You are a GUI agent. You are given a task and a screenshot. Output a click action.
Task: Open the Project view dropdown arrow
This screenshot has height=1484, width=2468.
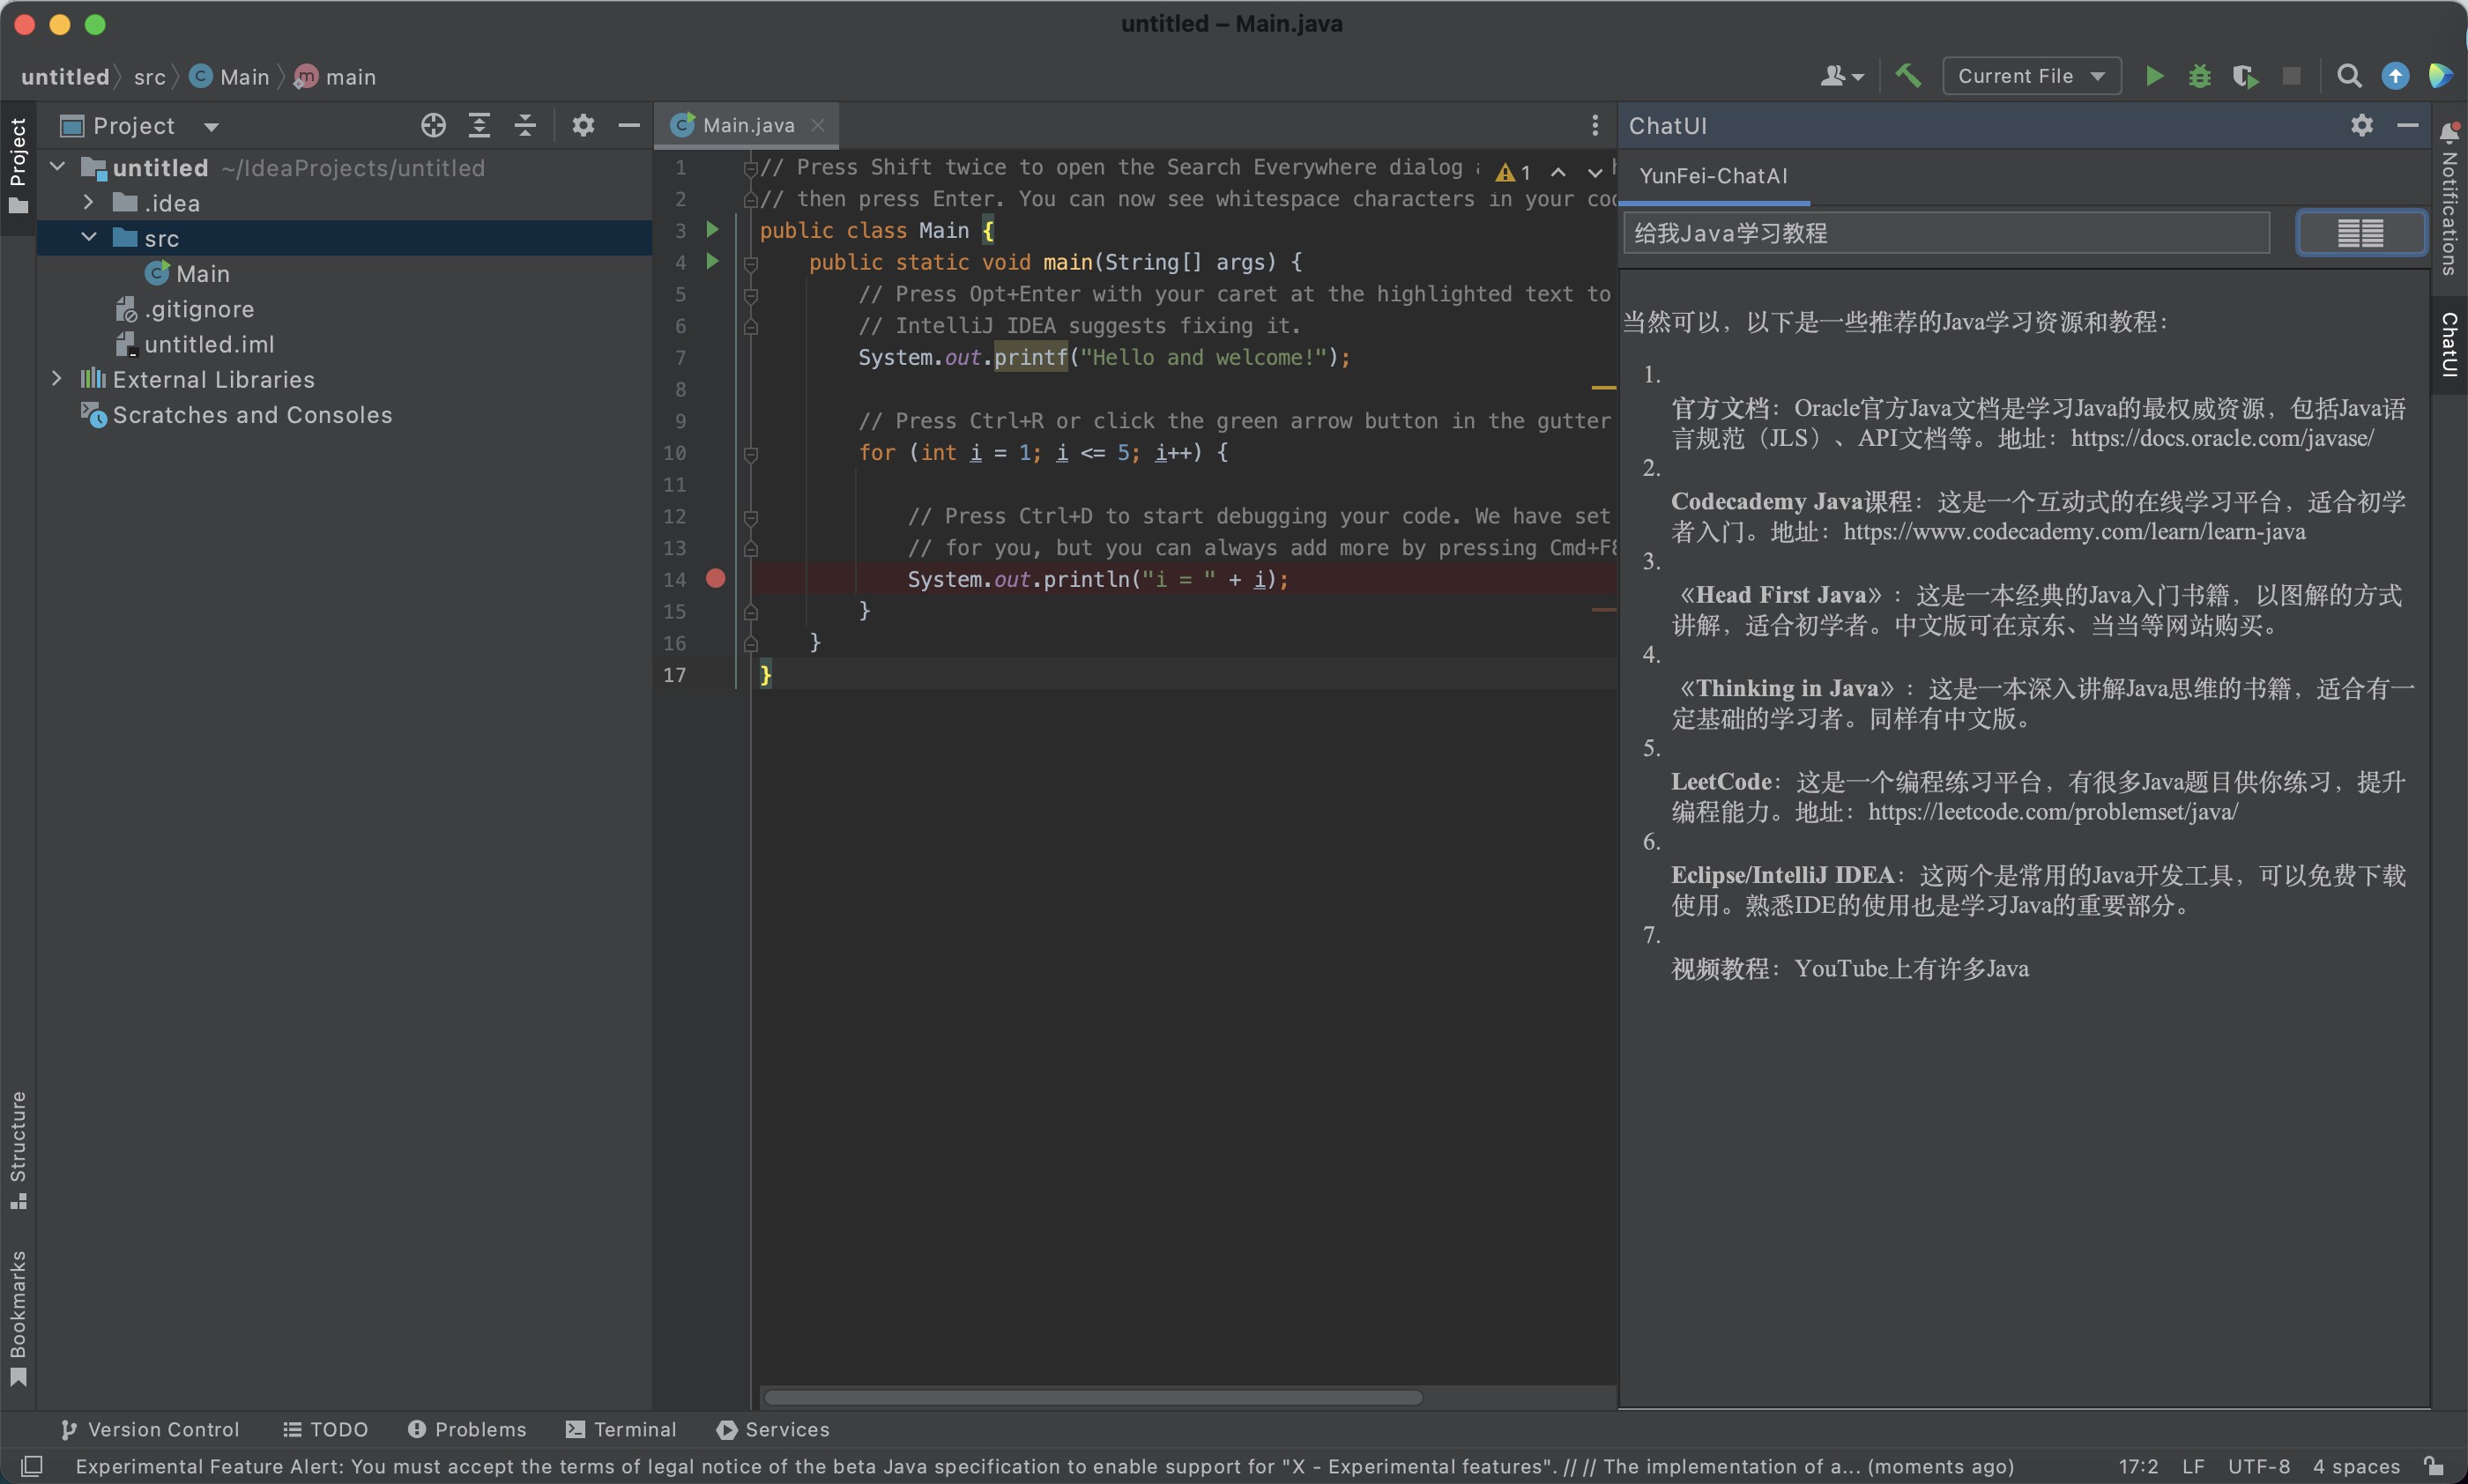211,127
